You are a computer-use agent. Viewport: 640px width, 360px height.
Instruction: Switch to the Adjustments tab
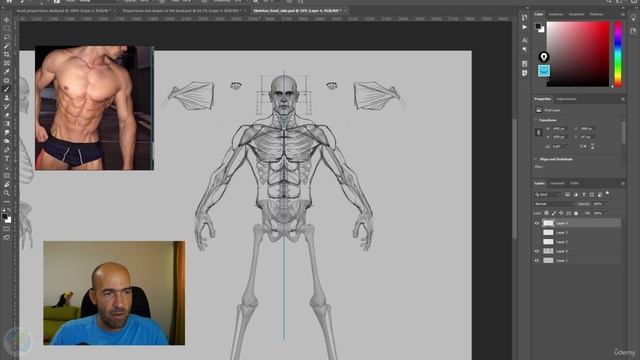(x=567, y=99)
